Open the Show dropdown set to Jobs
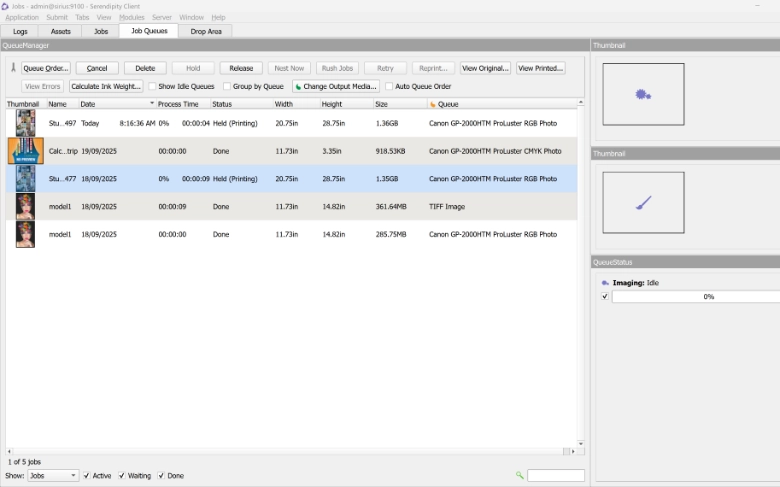The image size is (780, 487). pos(53,476)
